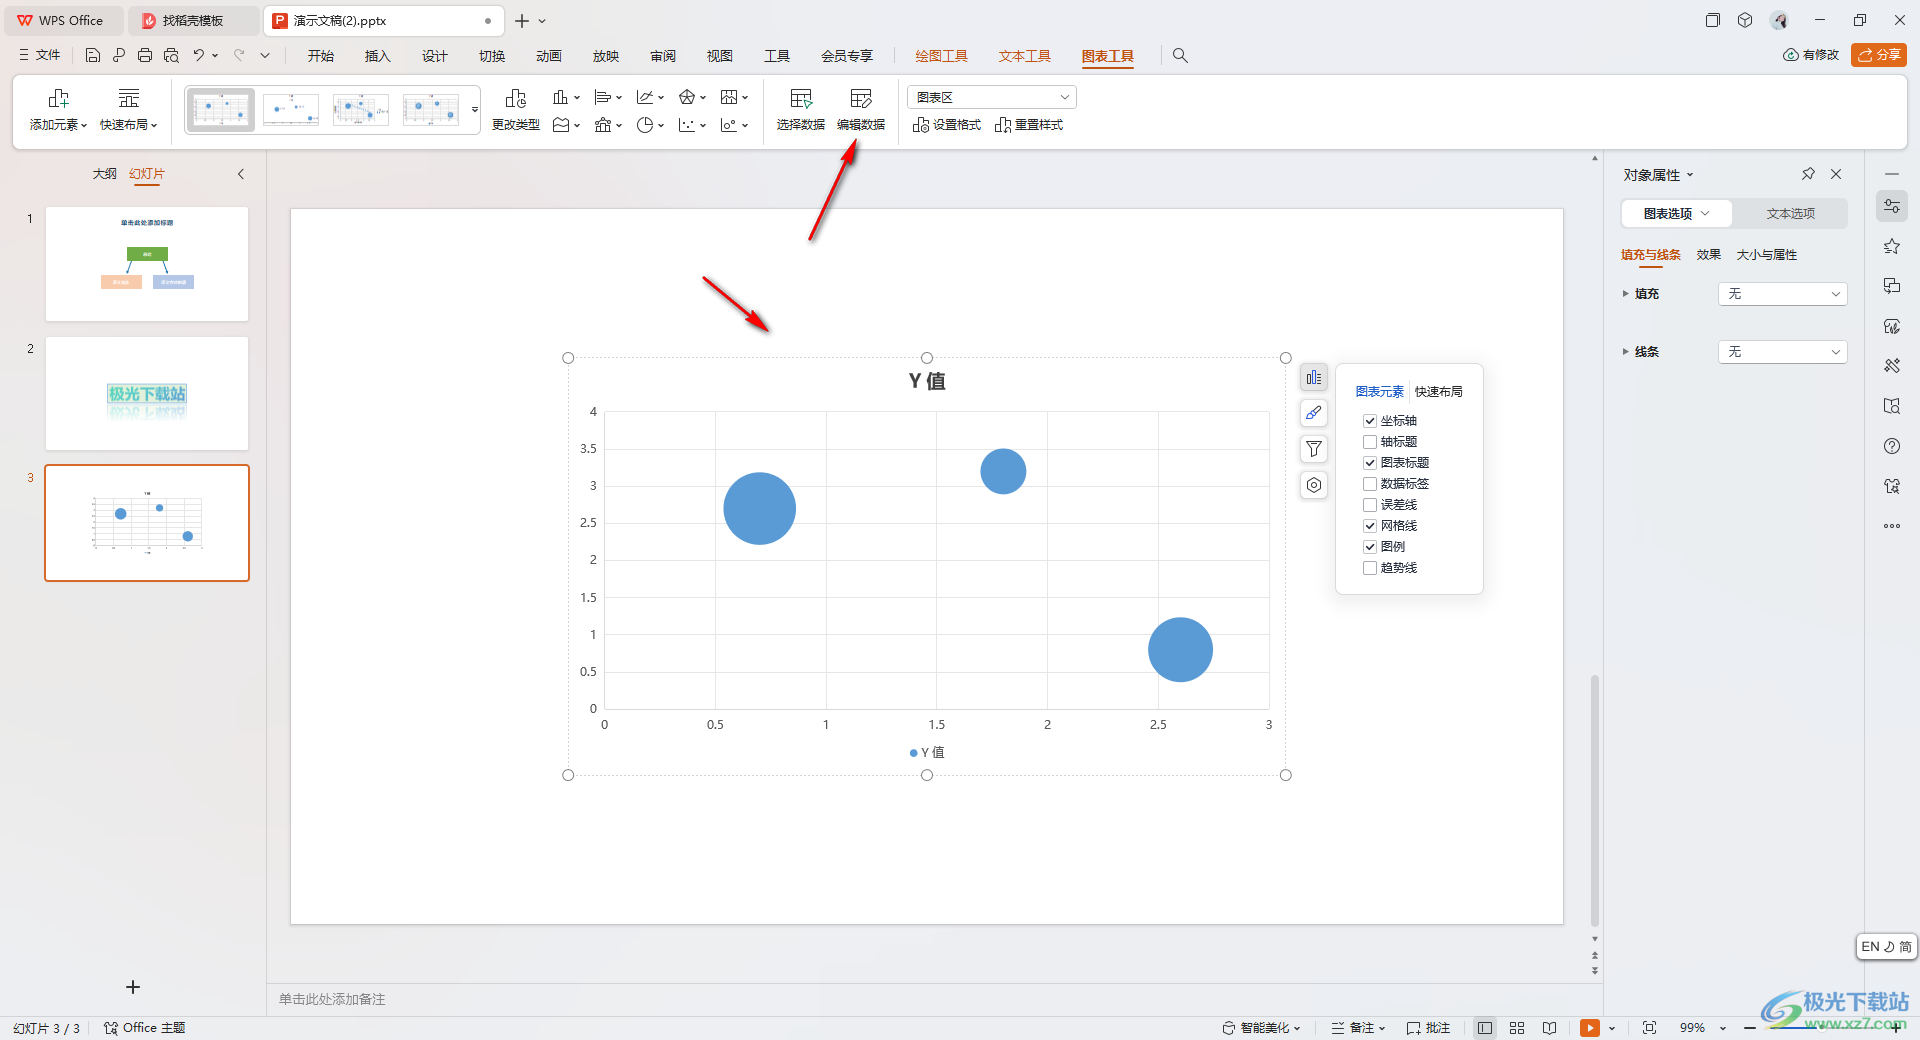Screen dimensions: 1920x1040
Task: Click the undo icon
Action: [x=199, y=56]
